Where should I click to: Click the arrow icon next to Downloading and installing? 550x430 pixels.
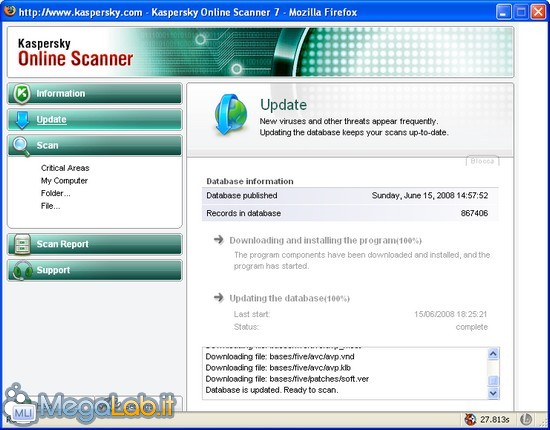click(219, 240)
